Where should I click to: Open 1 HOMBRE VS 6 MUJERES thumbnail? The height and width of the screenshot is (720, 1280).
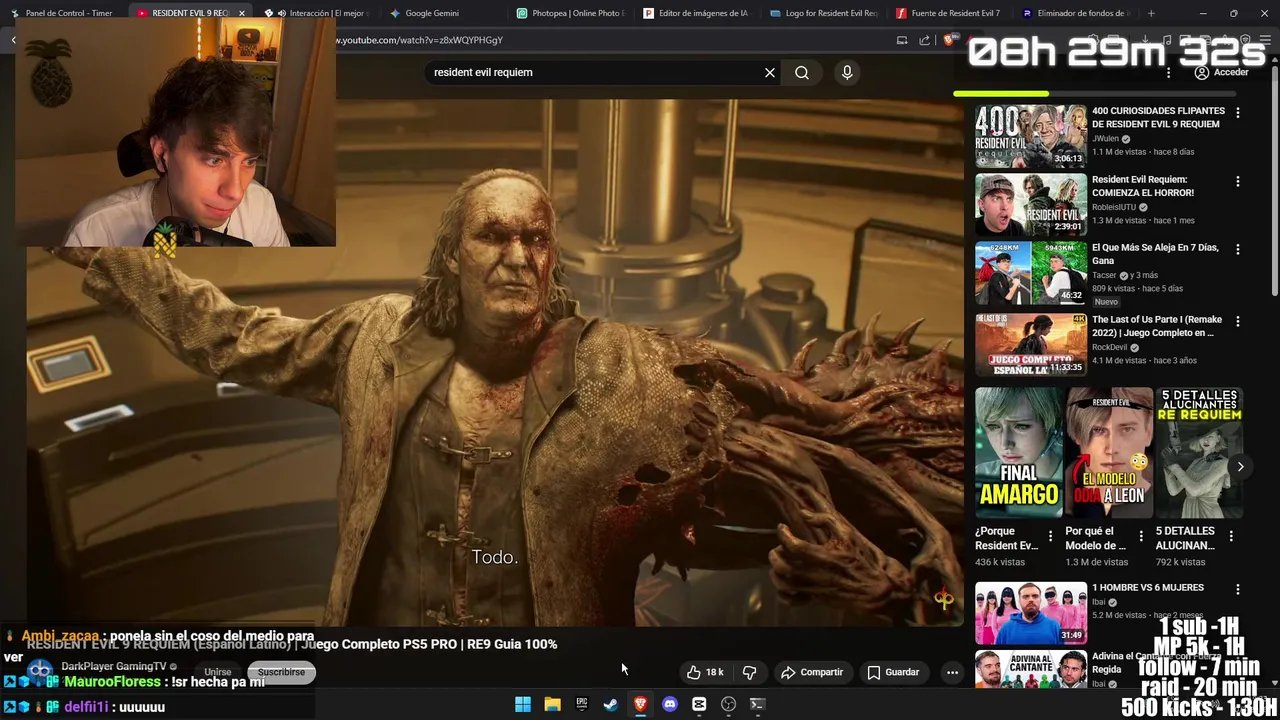[1030, 613]
